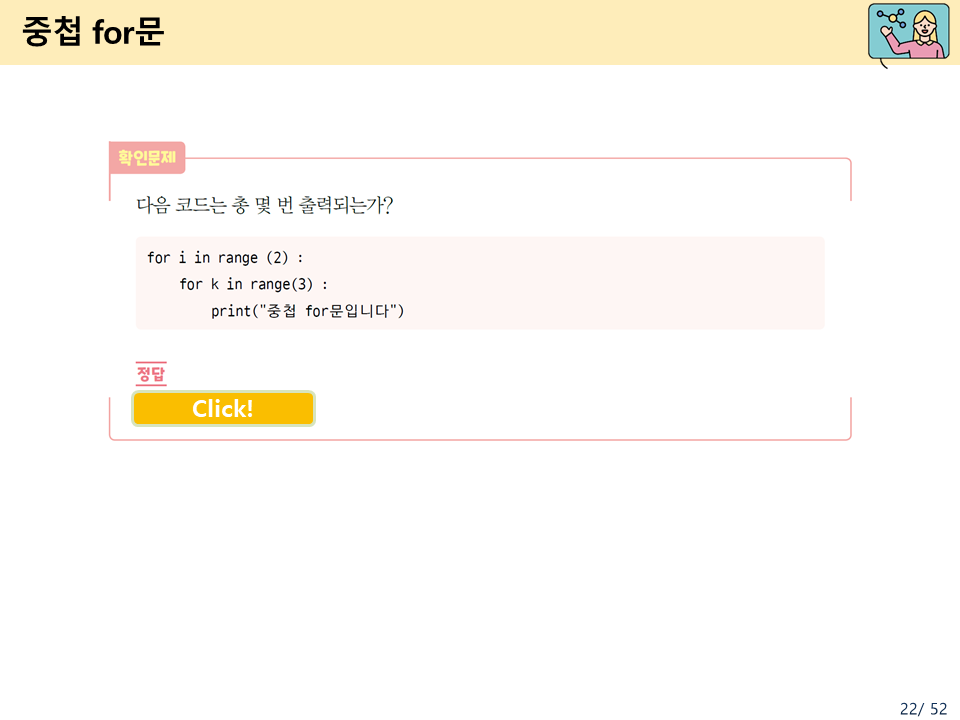Click the string "중첩 for문입니다" in code
Image resolution: width=960 pixels, height=720 pixels.
point(329,311)
